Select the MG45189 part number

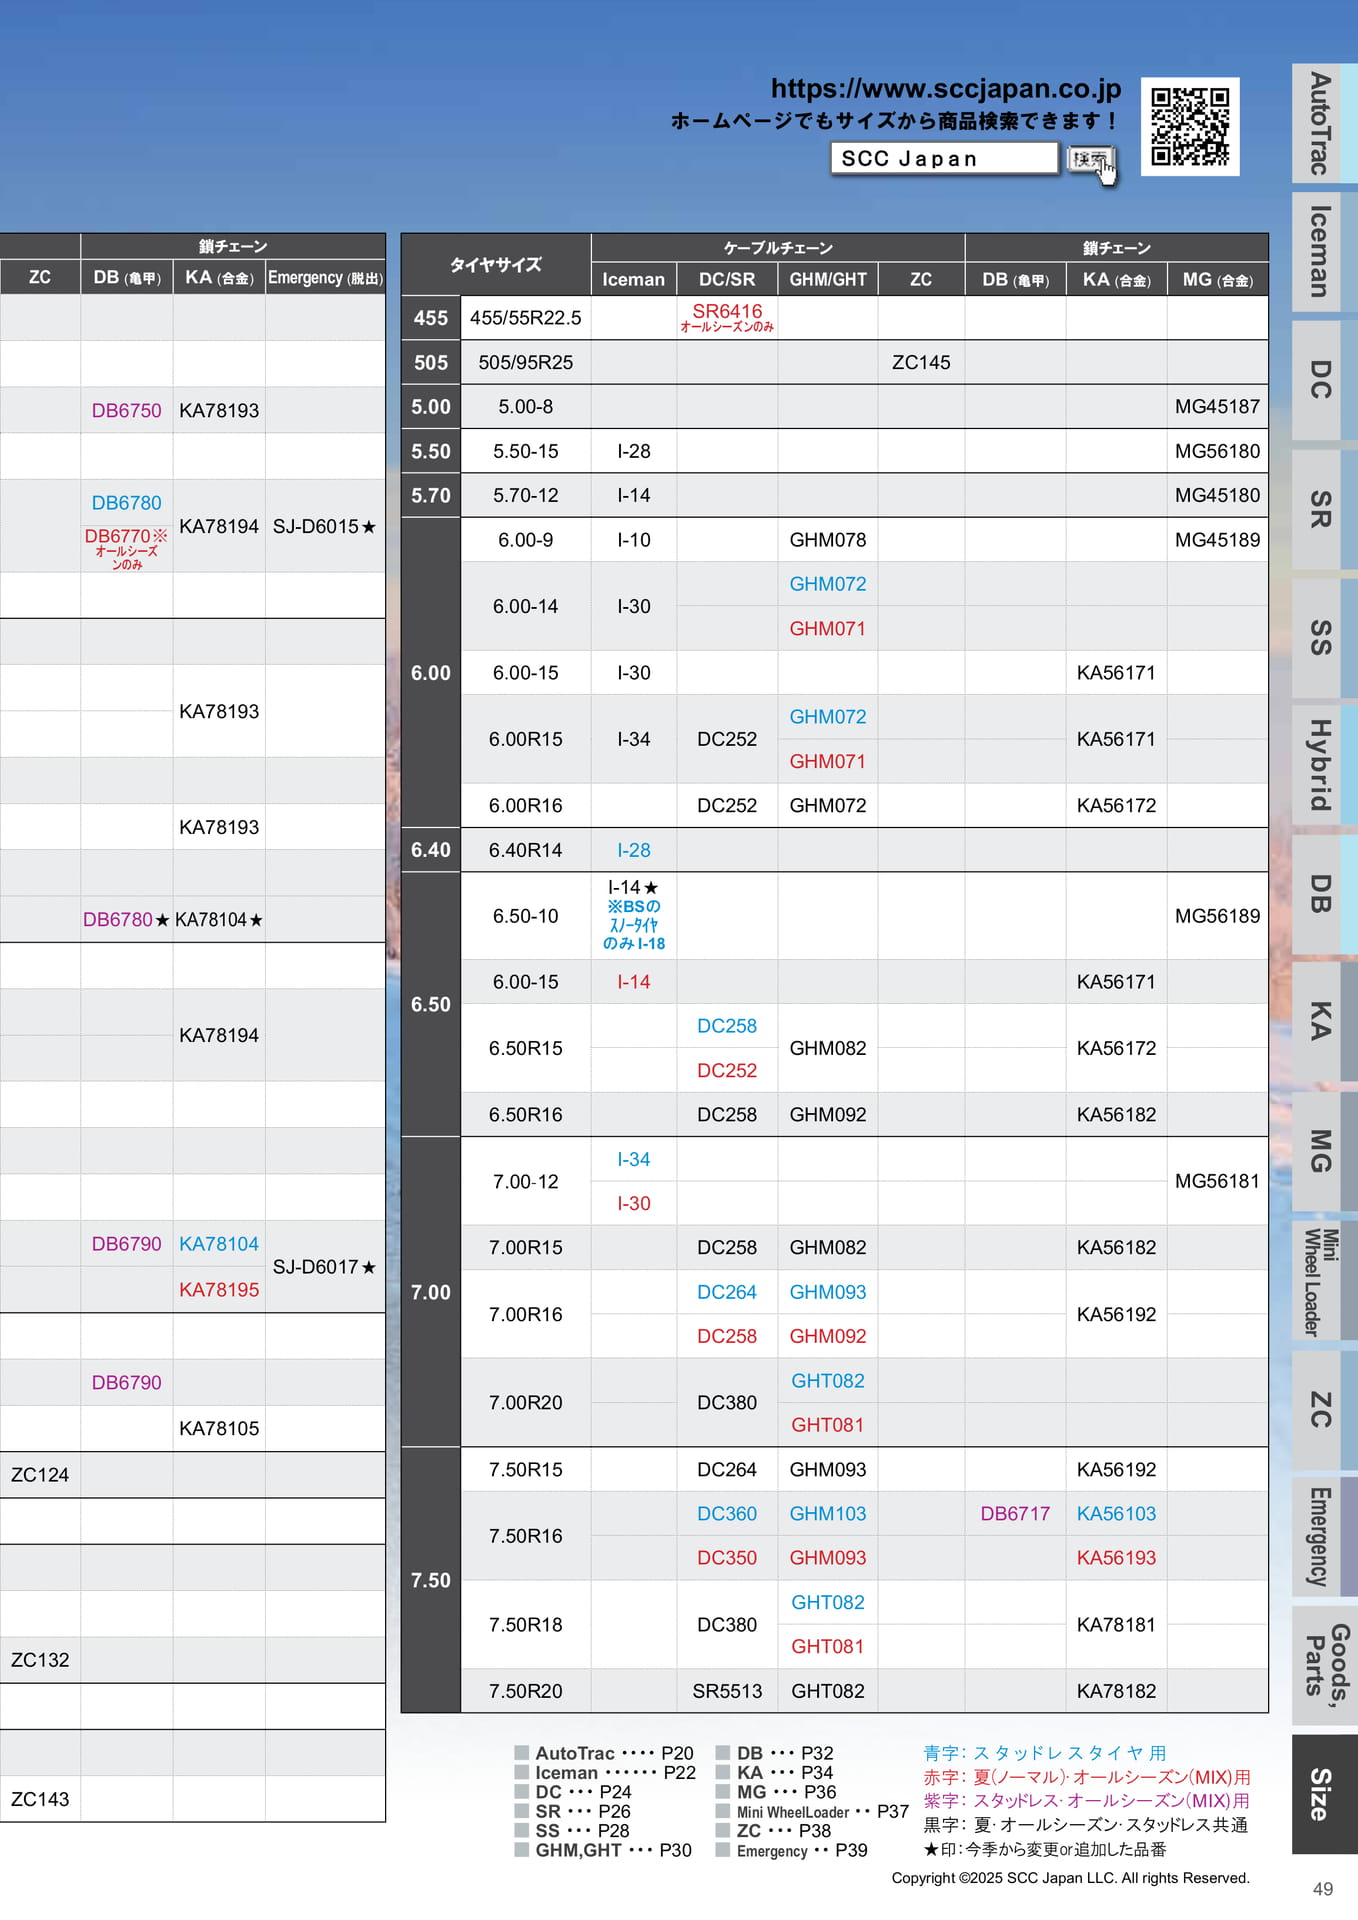point(1217,540)
